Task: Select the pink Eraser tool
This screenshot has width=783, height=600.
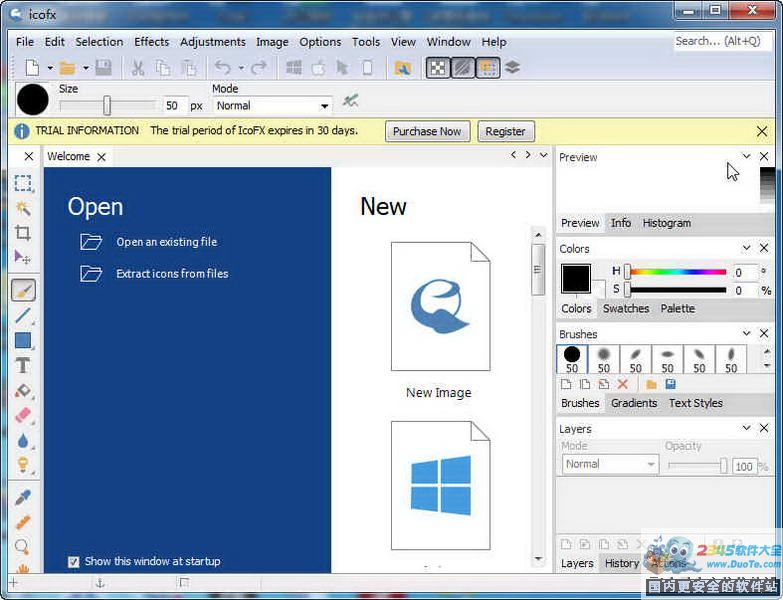Action: pyautogui.click(x=23, y=416)
